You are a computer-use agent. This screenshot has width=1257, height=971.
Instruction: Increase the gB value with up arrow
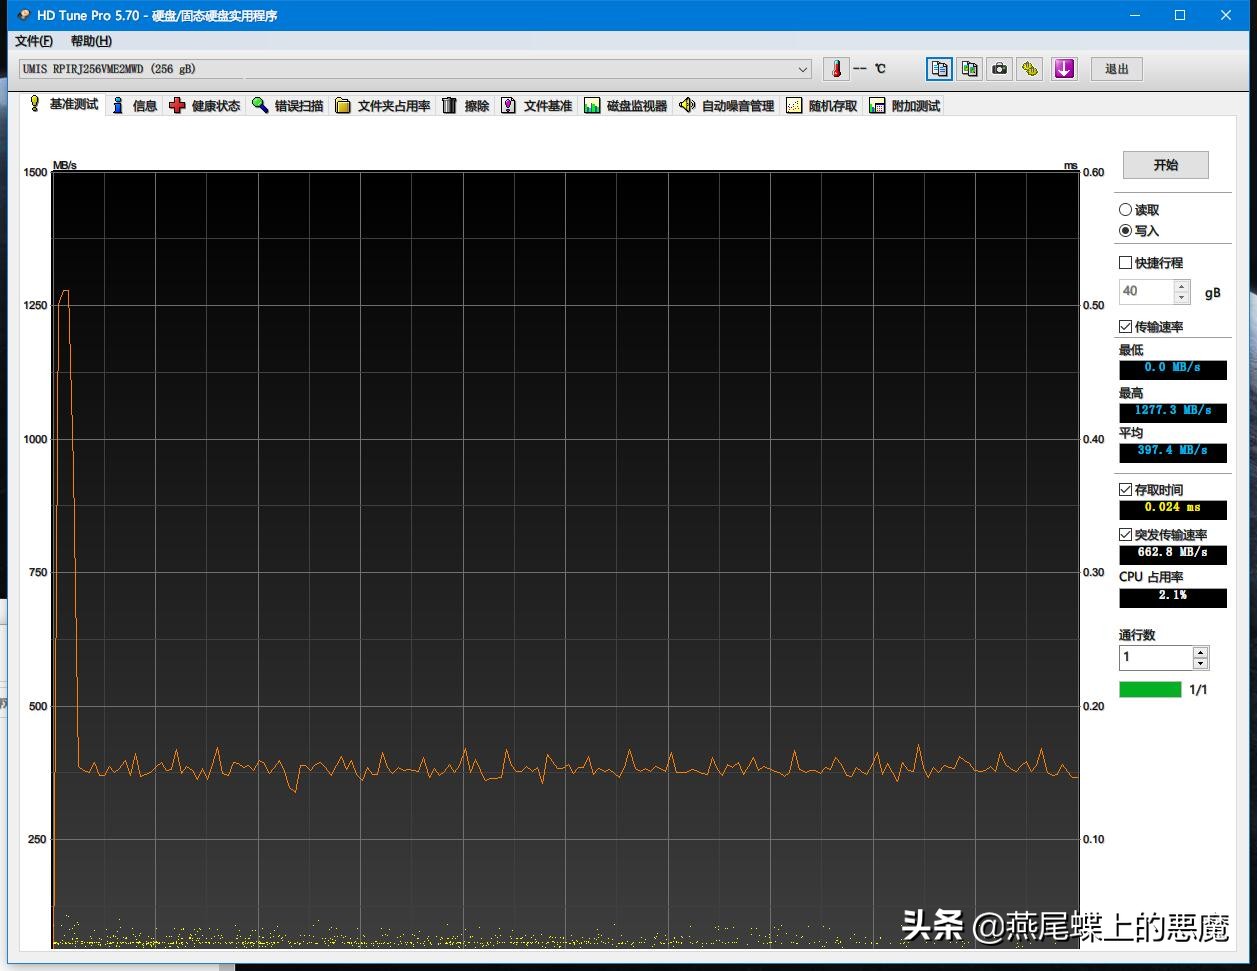click(1182, 286)
